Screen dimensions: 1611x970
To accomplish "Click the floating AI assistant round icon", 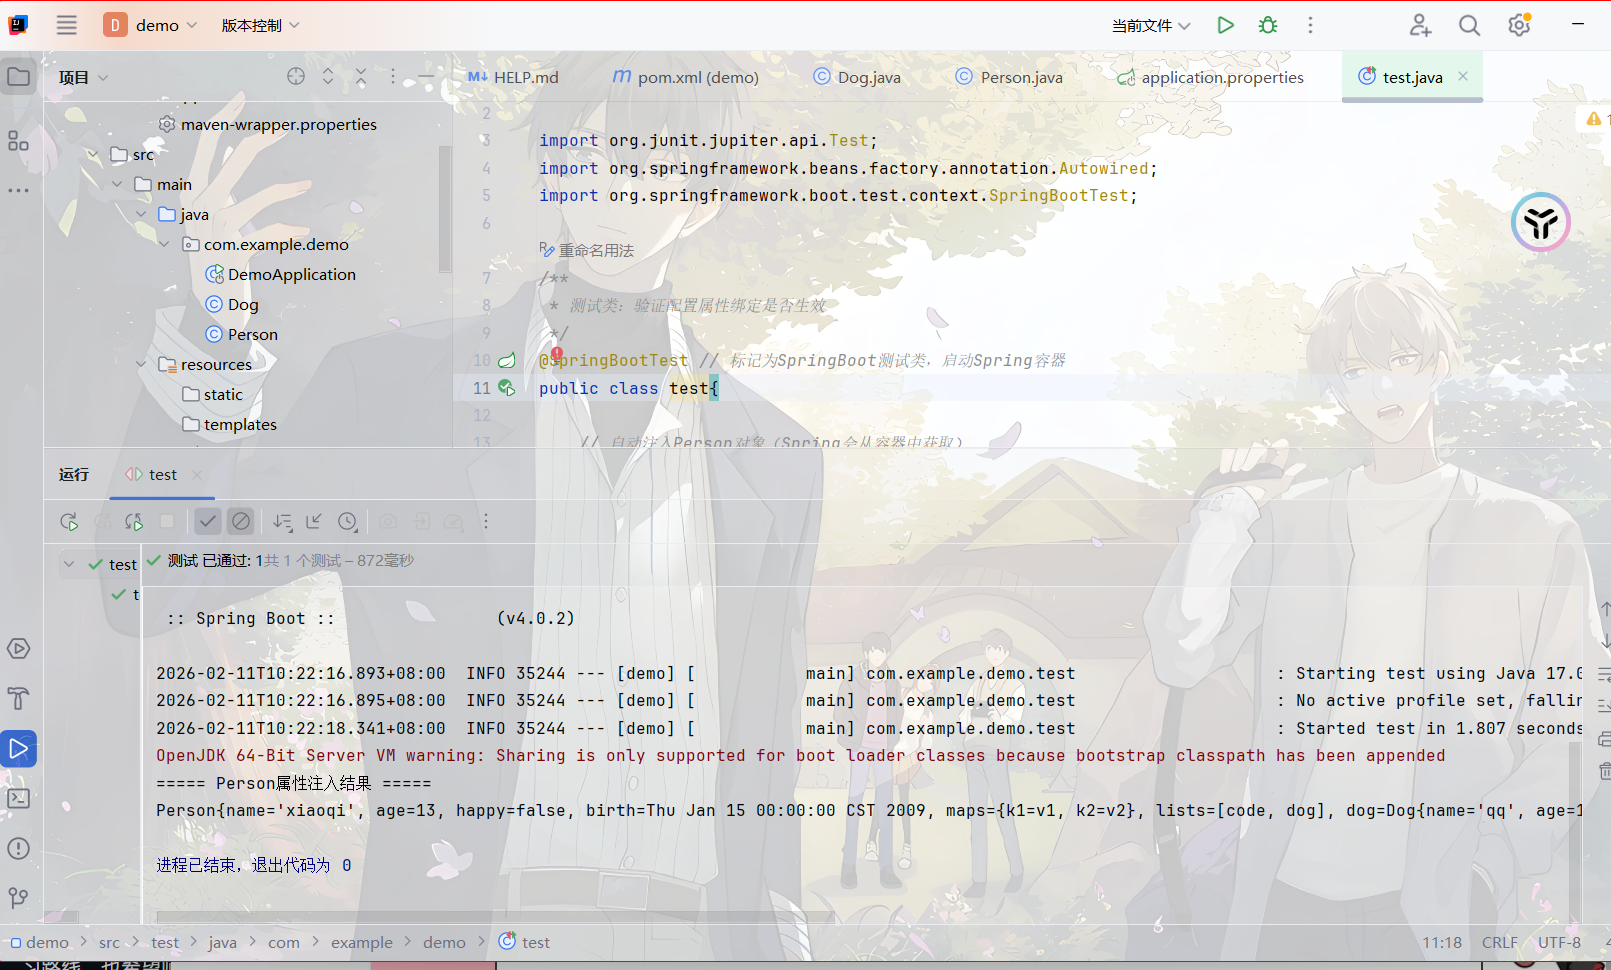I will pos(1540,222).
